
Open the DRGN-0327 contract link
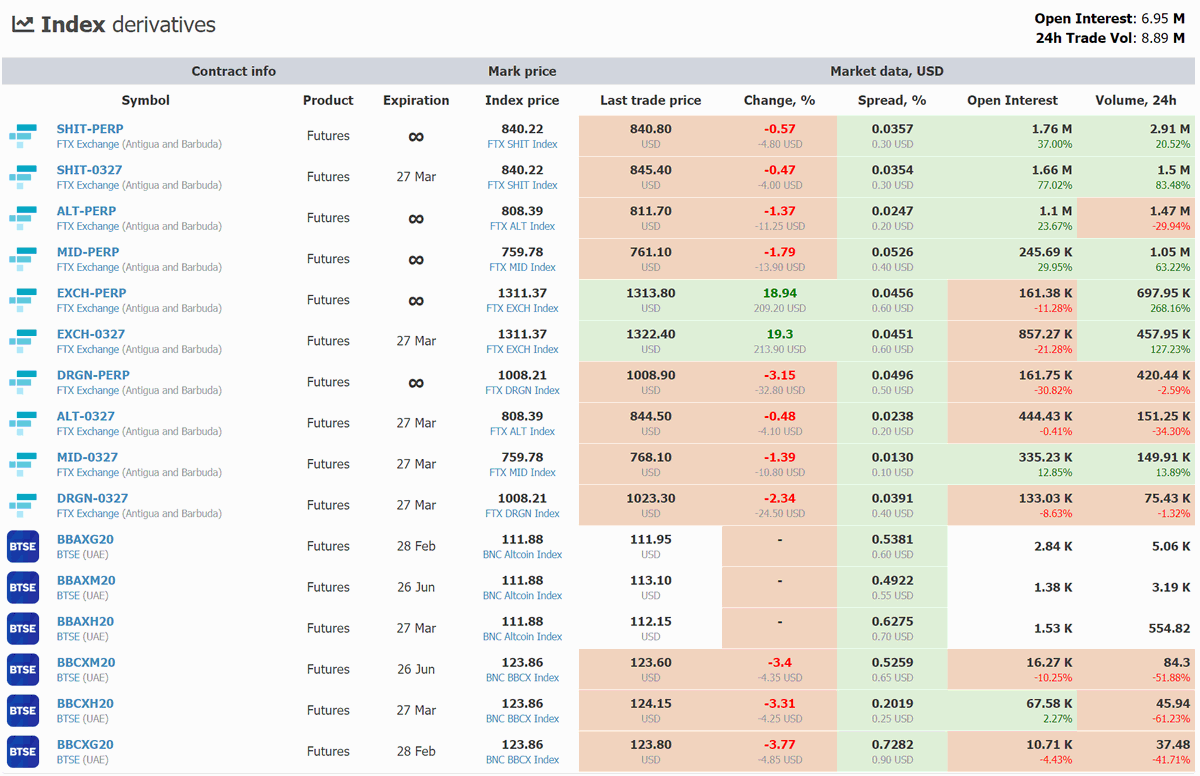[x=92, y=498]
